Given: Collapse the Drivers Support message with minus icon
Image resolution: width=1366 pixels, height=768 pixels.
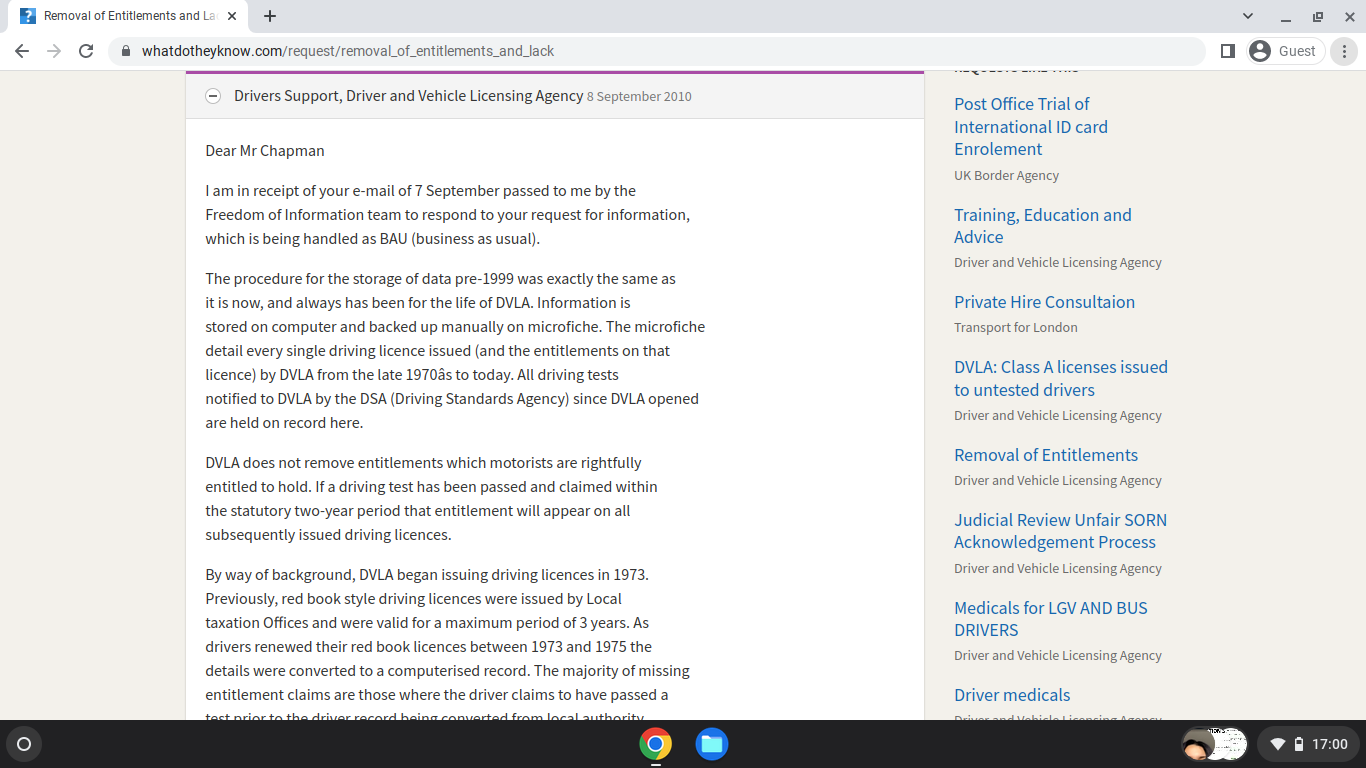Looking at the screenshot, I should (213, 96).
